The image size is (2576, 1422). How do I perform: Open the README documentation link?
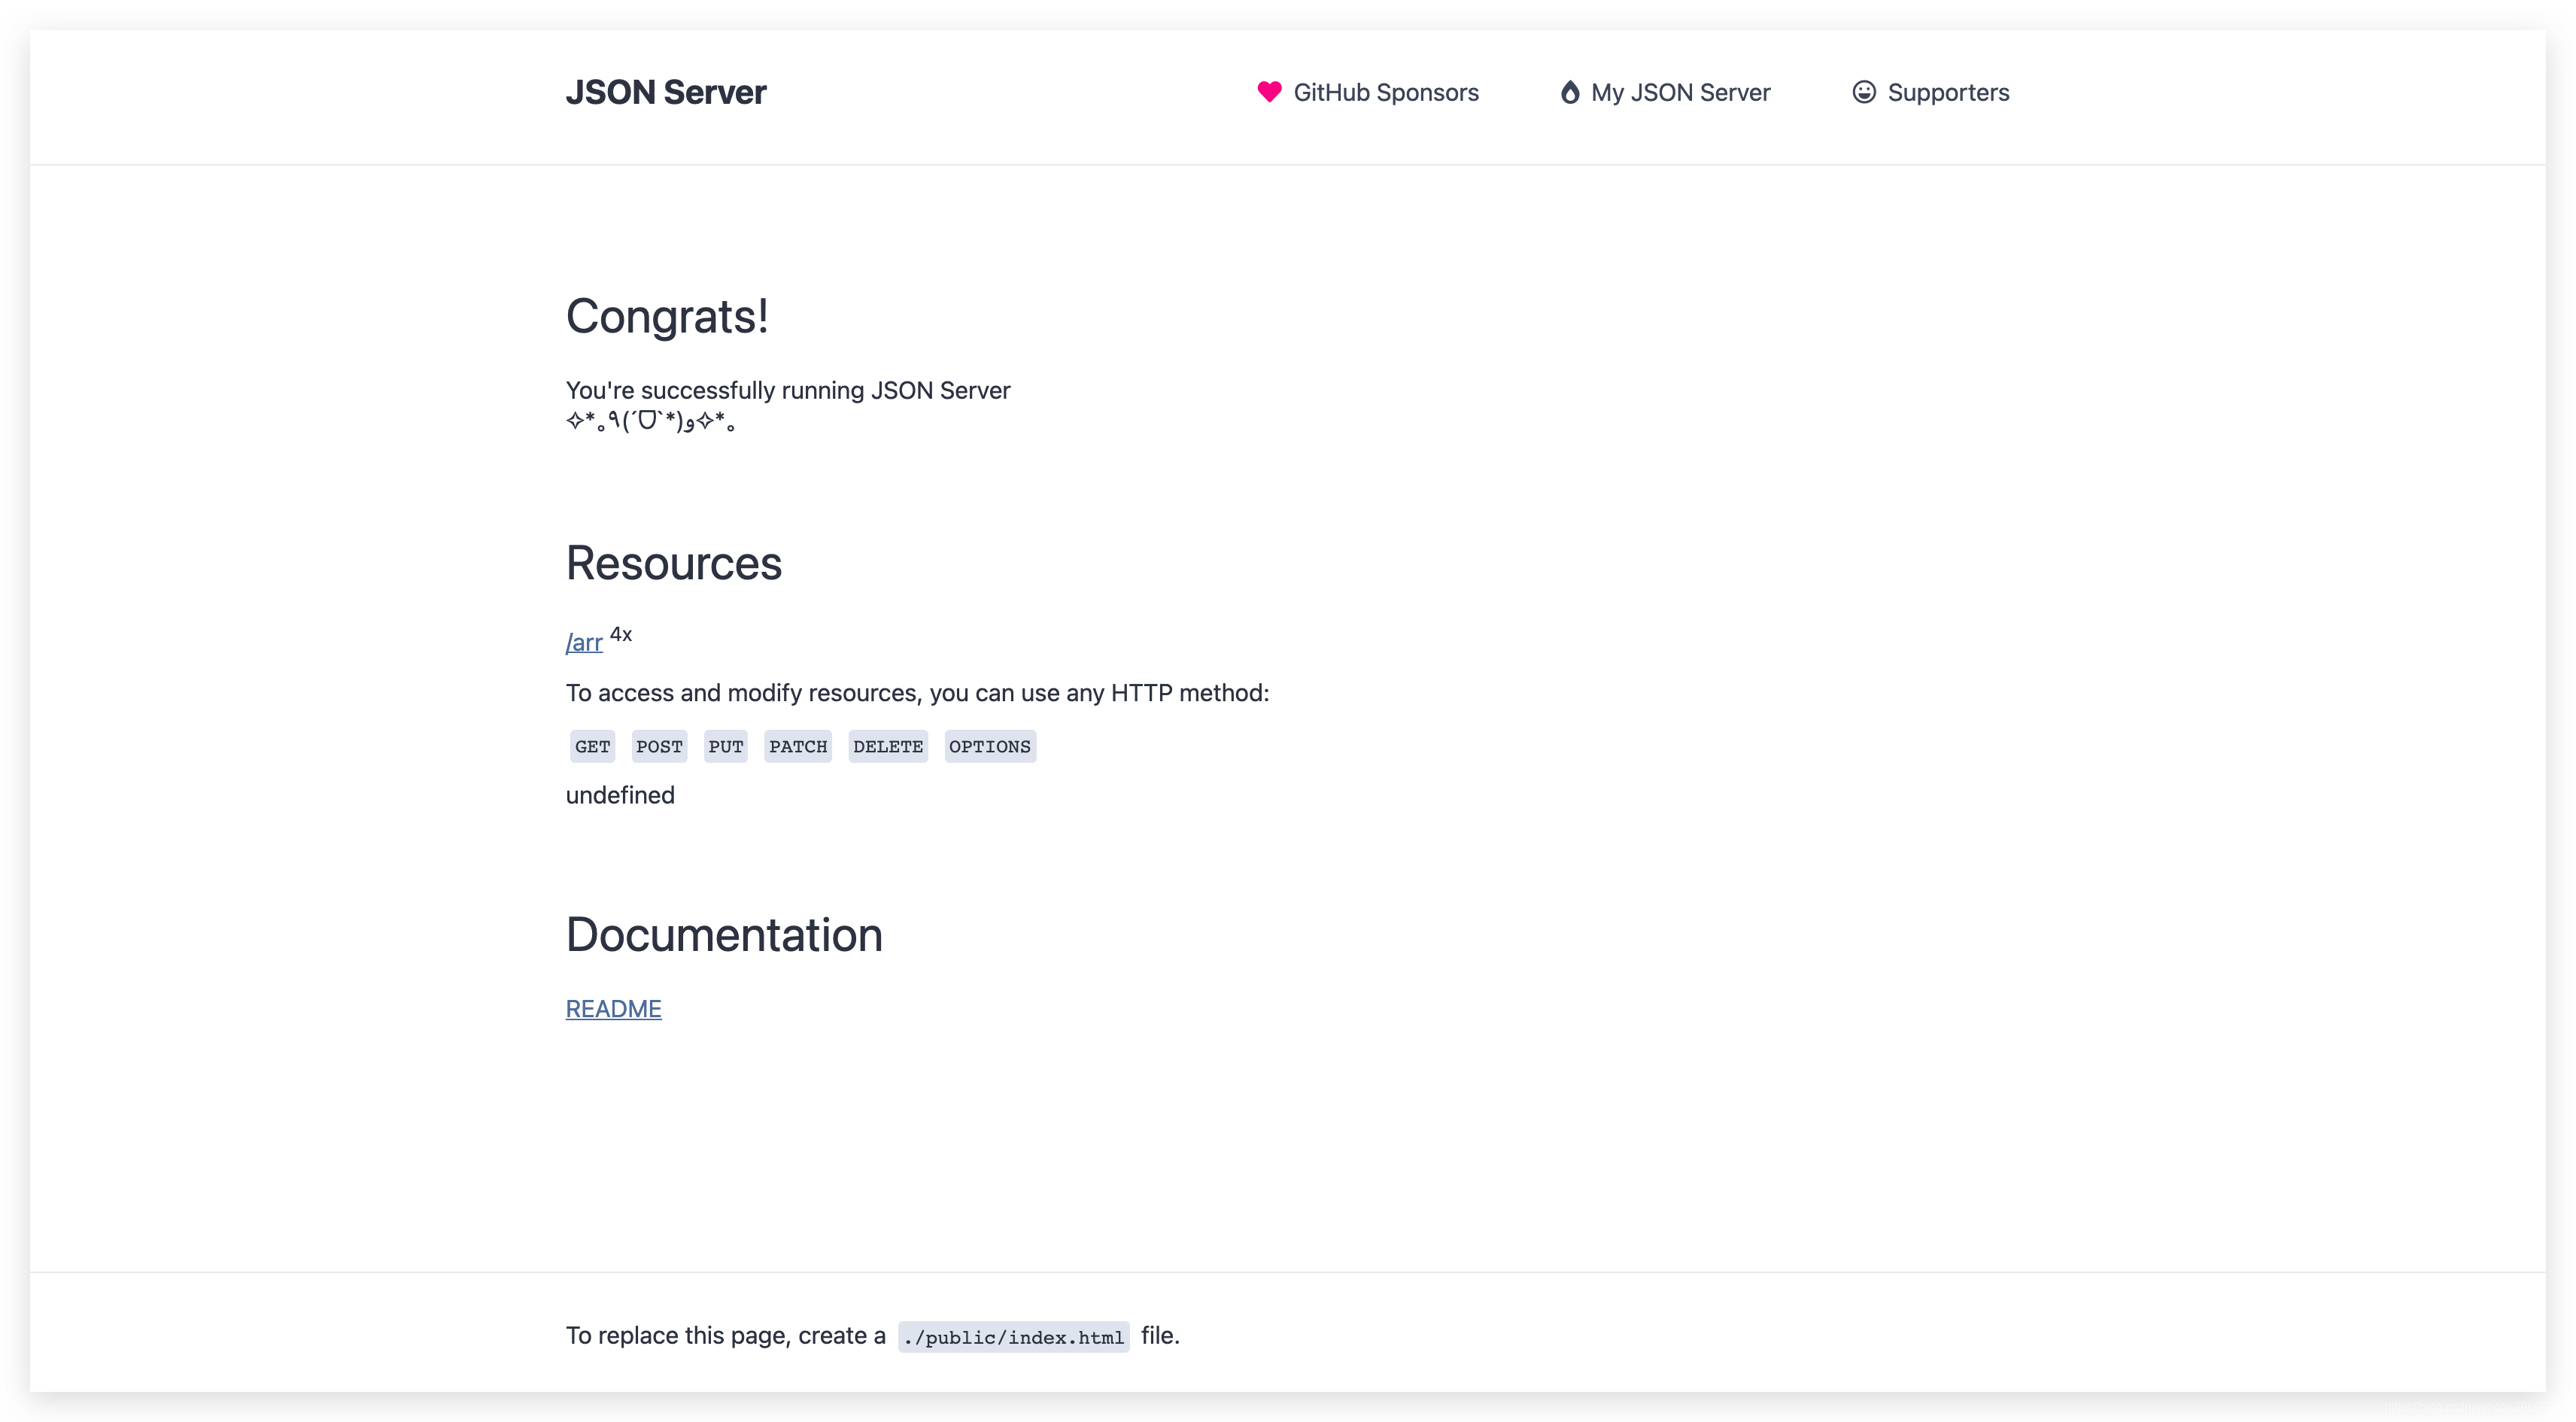pos(613,1009)
